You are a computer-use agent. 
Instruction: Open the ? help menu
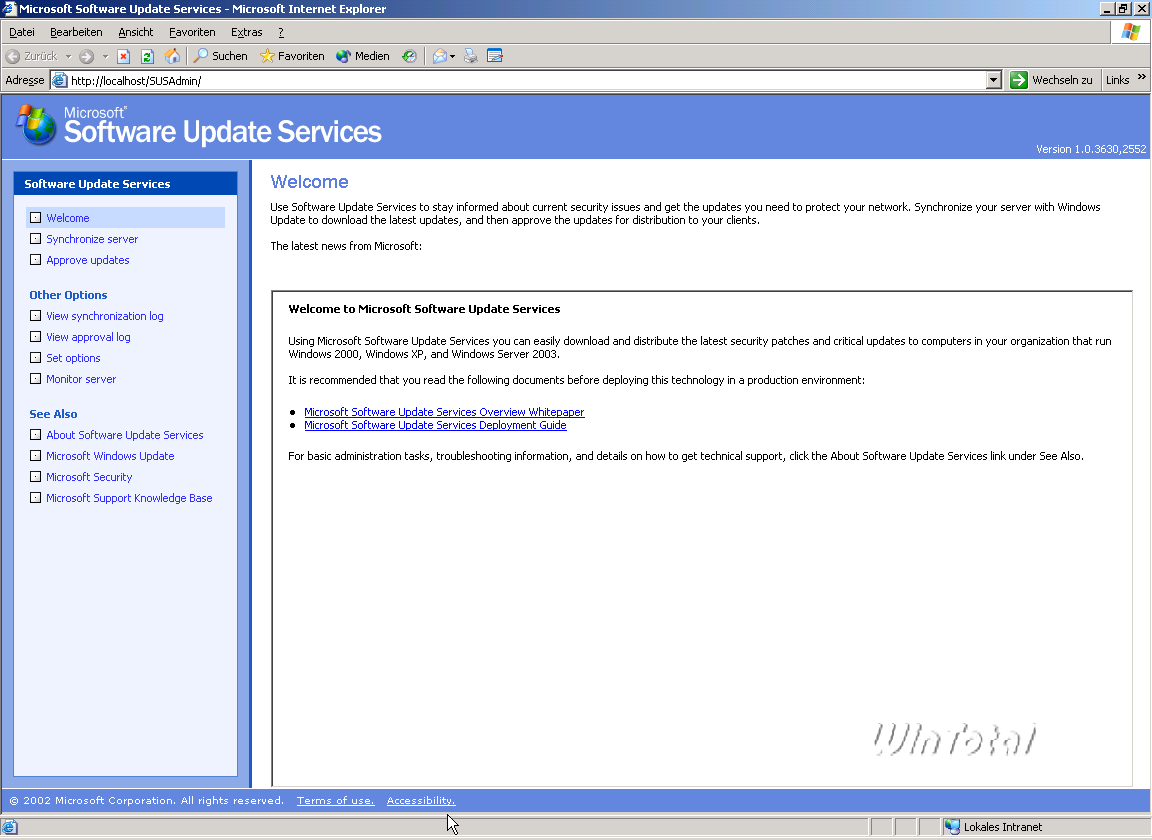click(281, 32)
